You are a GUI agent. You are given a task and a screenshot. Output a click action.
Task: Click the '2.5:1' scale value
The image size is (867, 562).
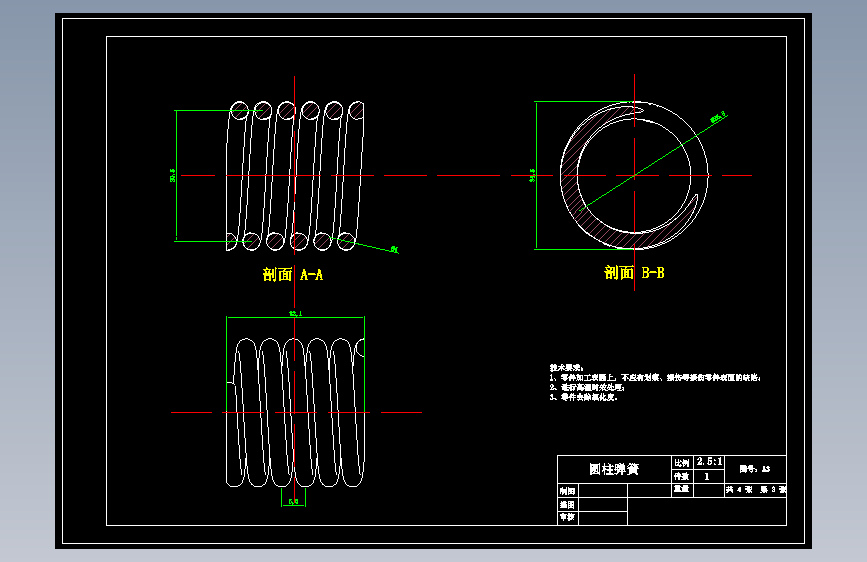709,461
